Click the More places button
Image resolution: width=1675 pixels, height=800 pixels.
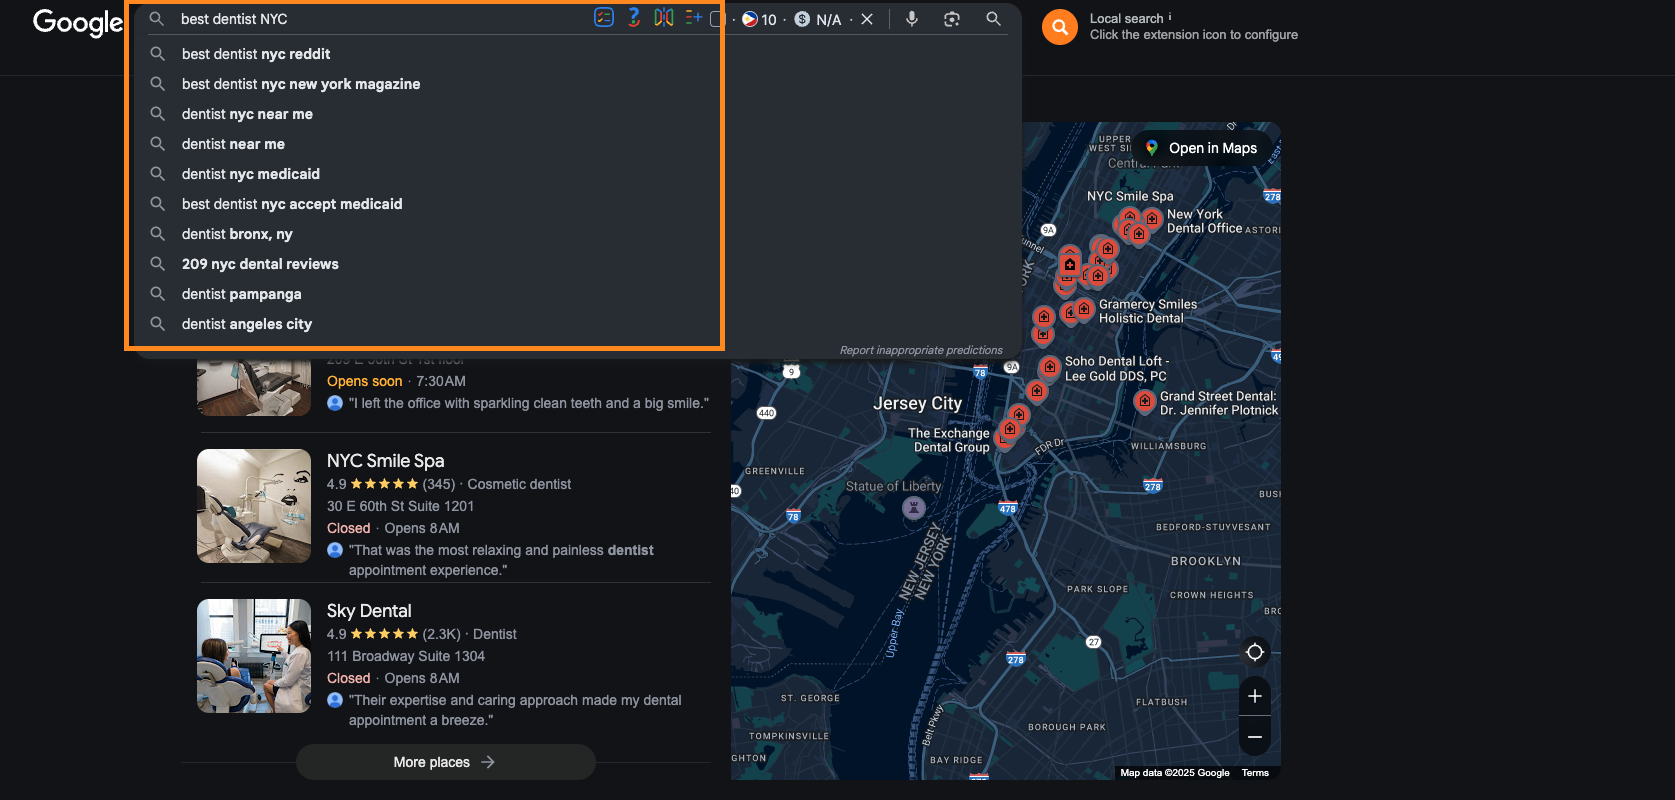tap(446, 762)
